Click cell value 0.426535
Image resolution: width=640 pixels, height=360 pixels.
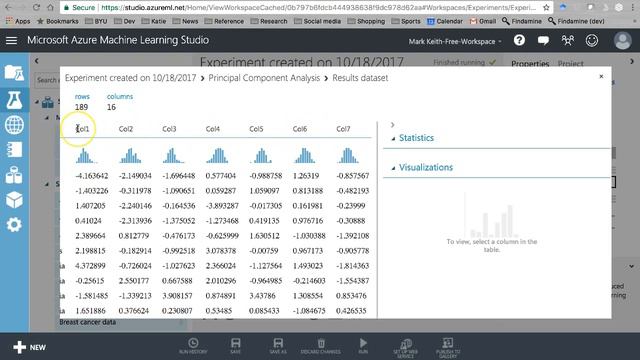pyautogui.click(x=351, y=311)
